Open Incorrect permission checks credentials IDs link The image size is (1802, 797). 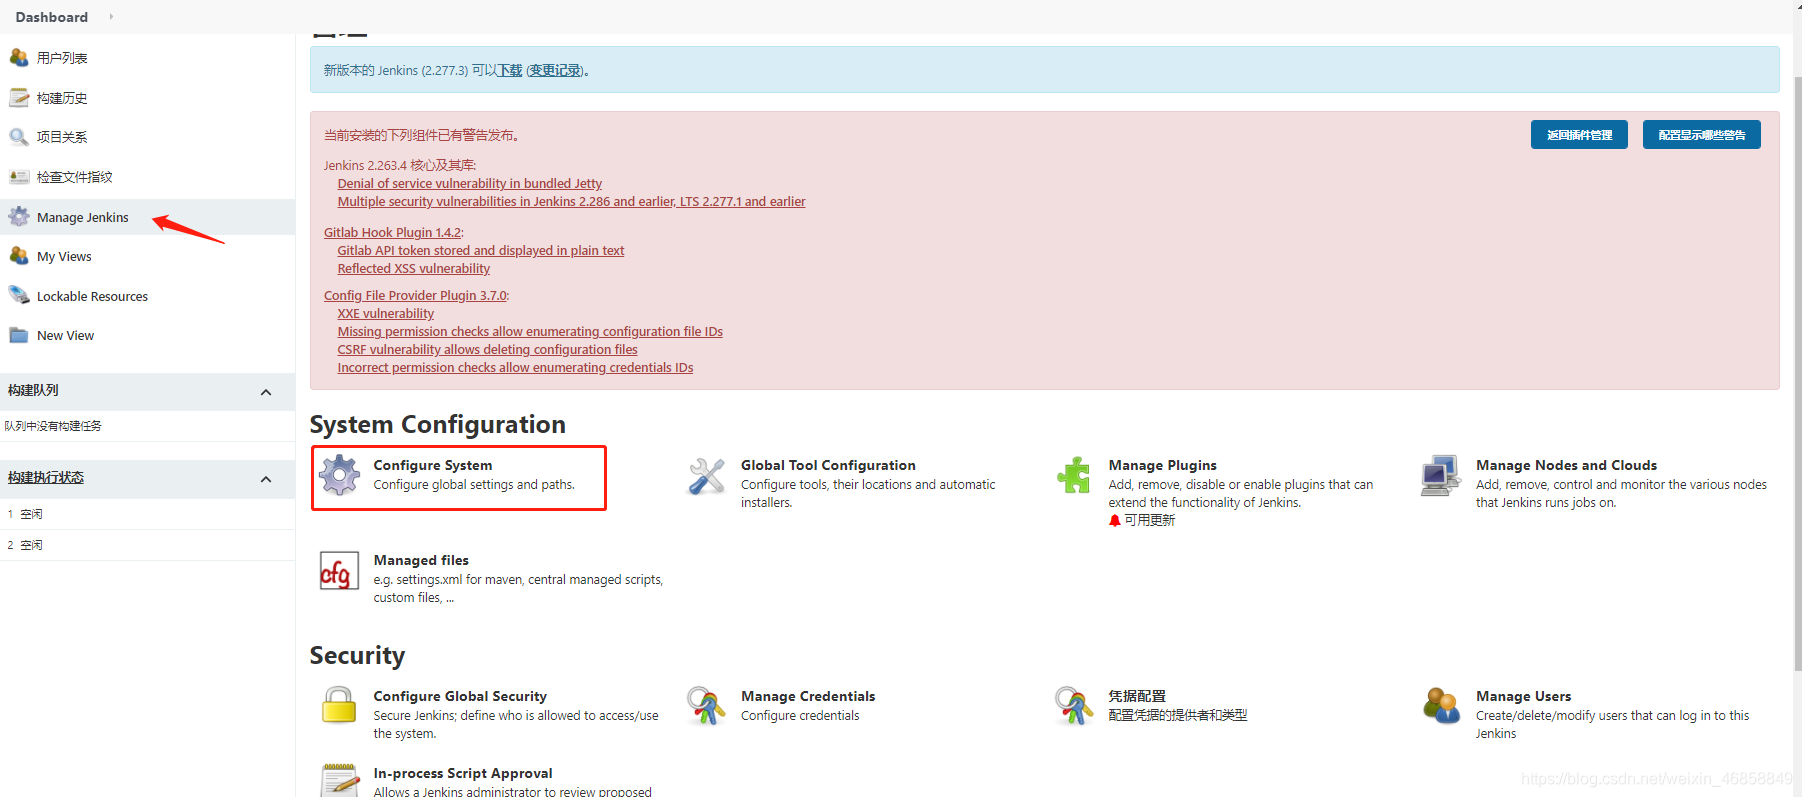515,367
